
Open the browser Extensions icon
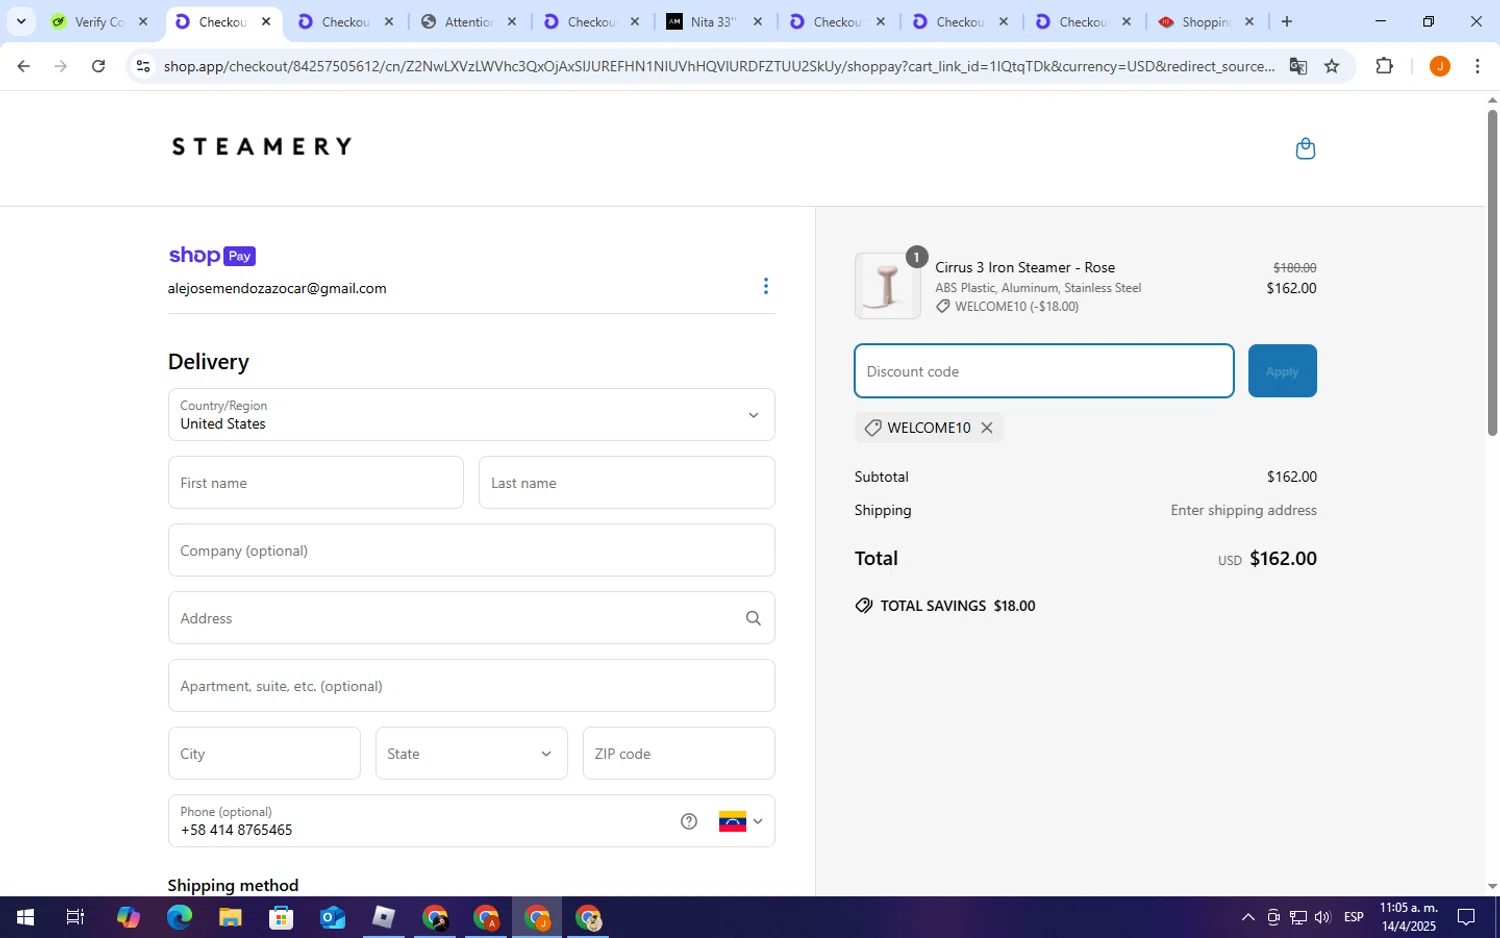pyautogui.click(x=1384, y=66)
